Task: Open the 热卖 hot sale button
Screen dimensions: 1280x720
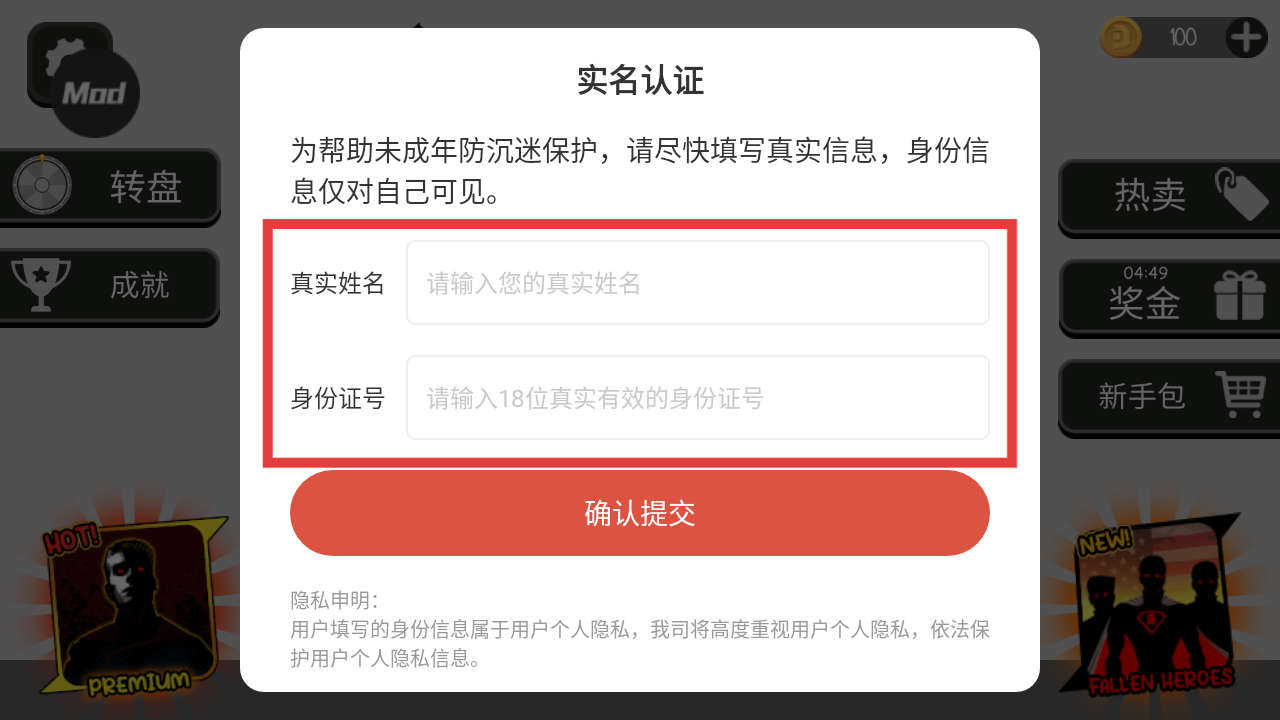Action: 1169,196
